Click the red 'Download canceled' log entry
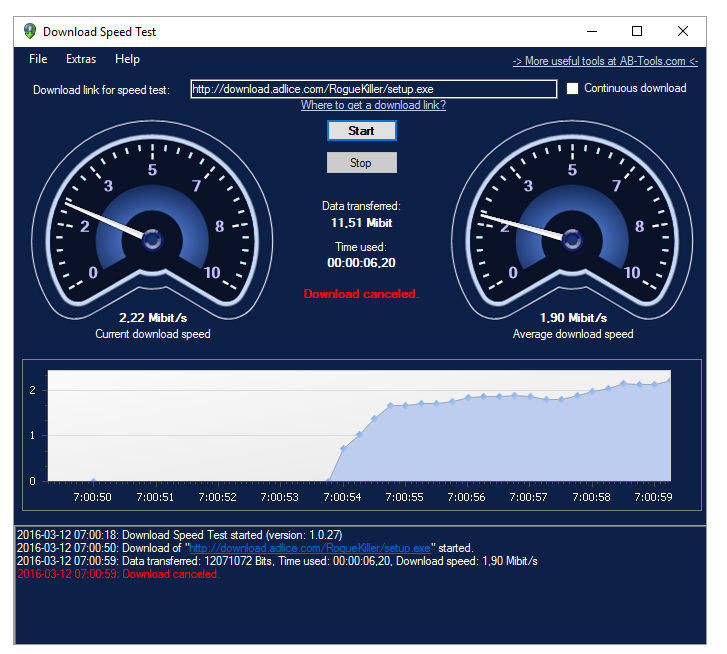727x654 pixels. pos(117,574)
